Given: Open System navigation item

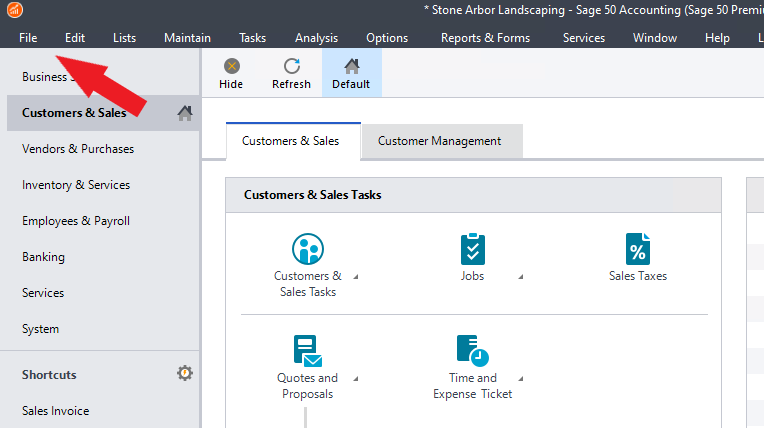Looking at the screenshot, I should point(40,329).
